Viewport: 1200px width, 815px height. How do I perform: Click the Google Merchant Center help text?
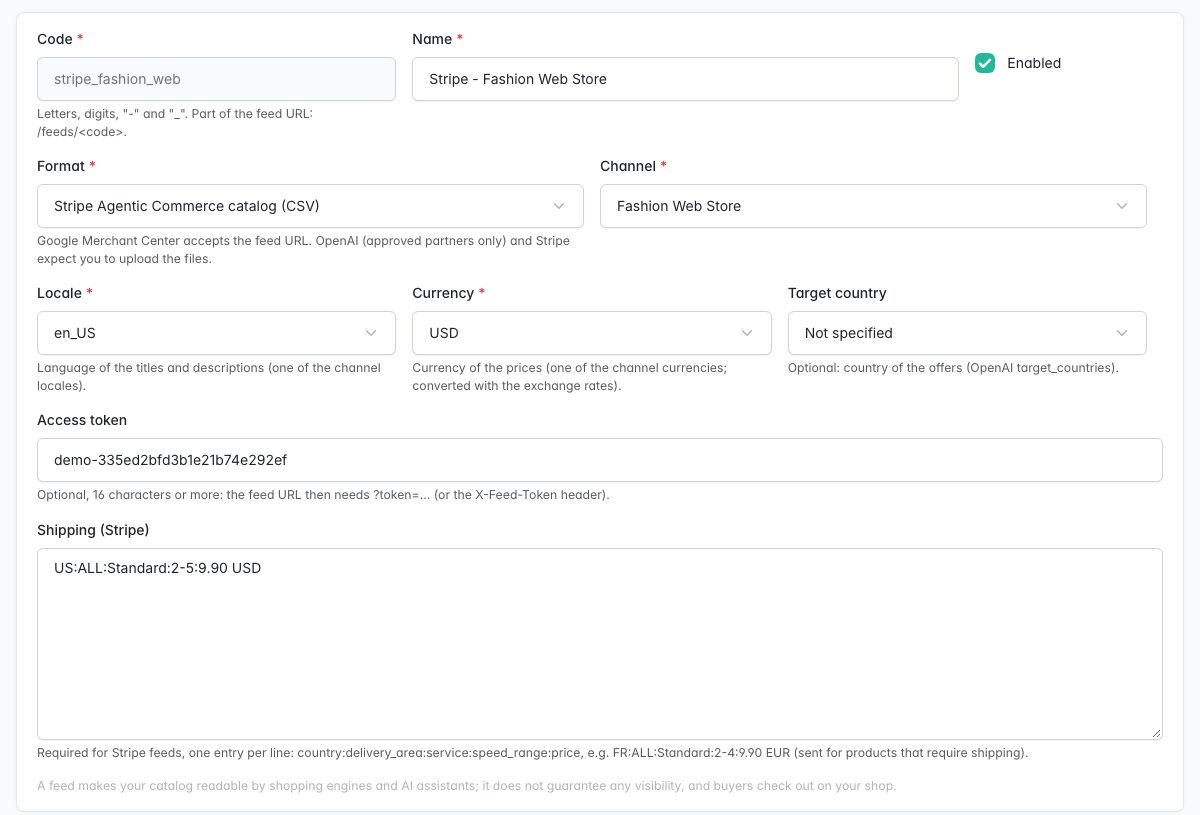[303, 249]
